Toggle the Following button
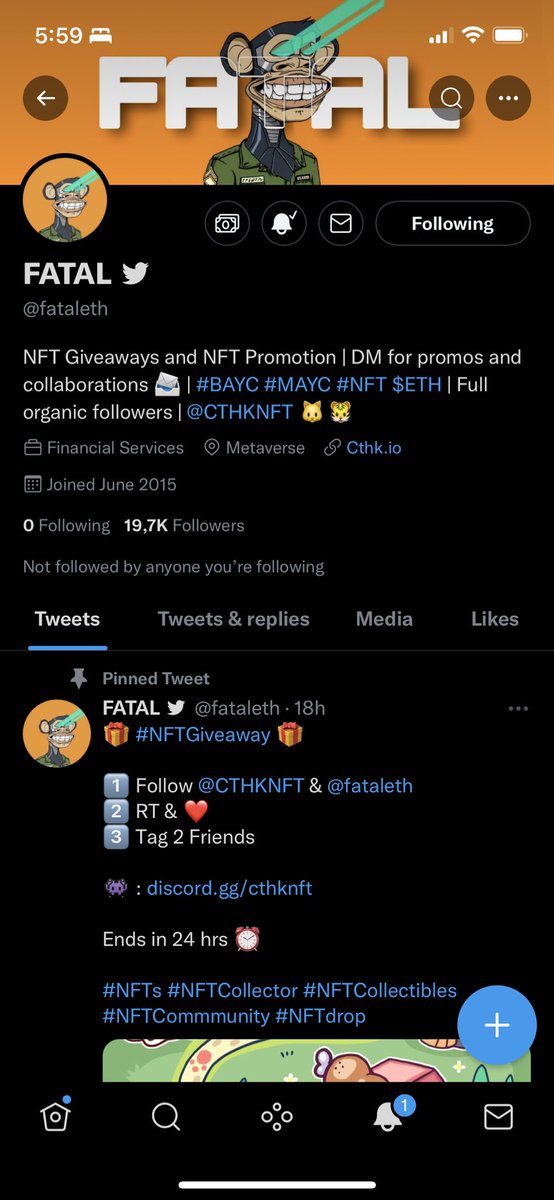Screen dimensions: 554x1200 coord(453,224)
